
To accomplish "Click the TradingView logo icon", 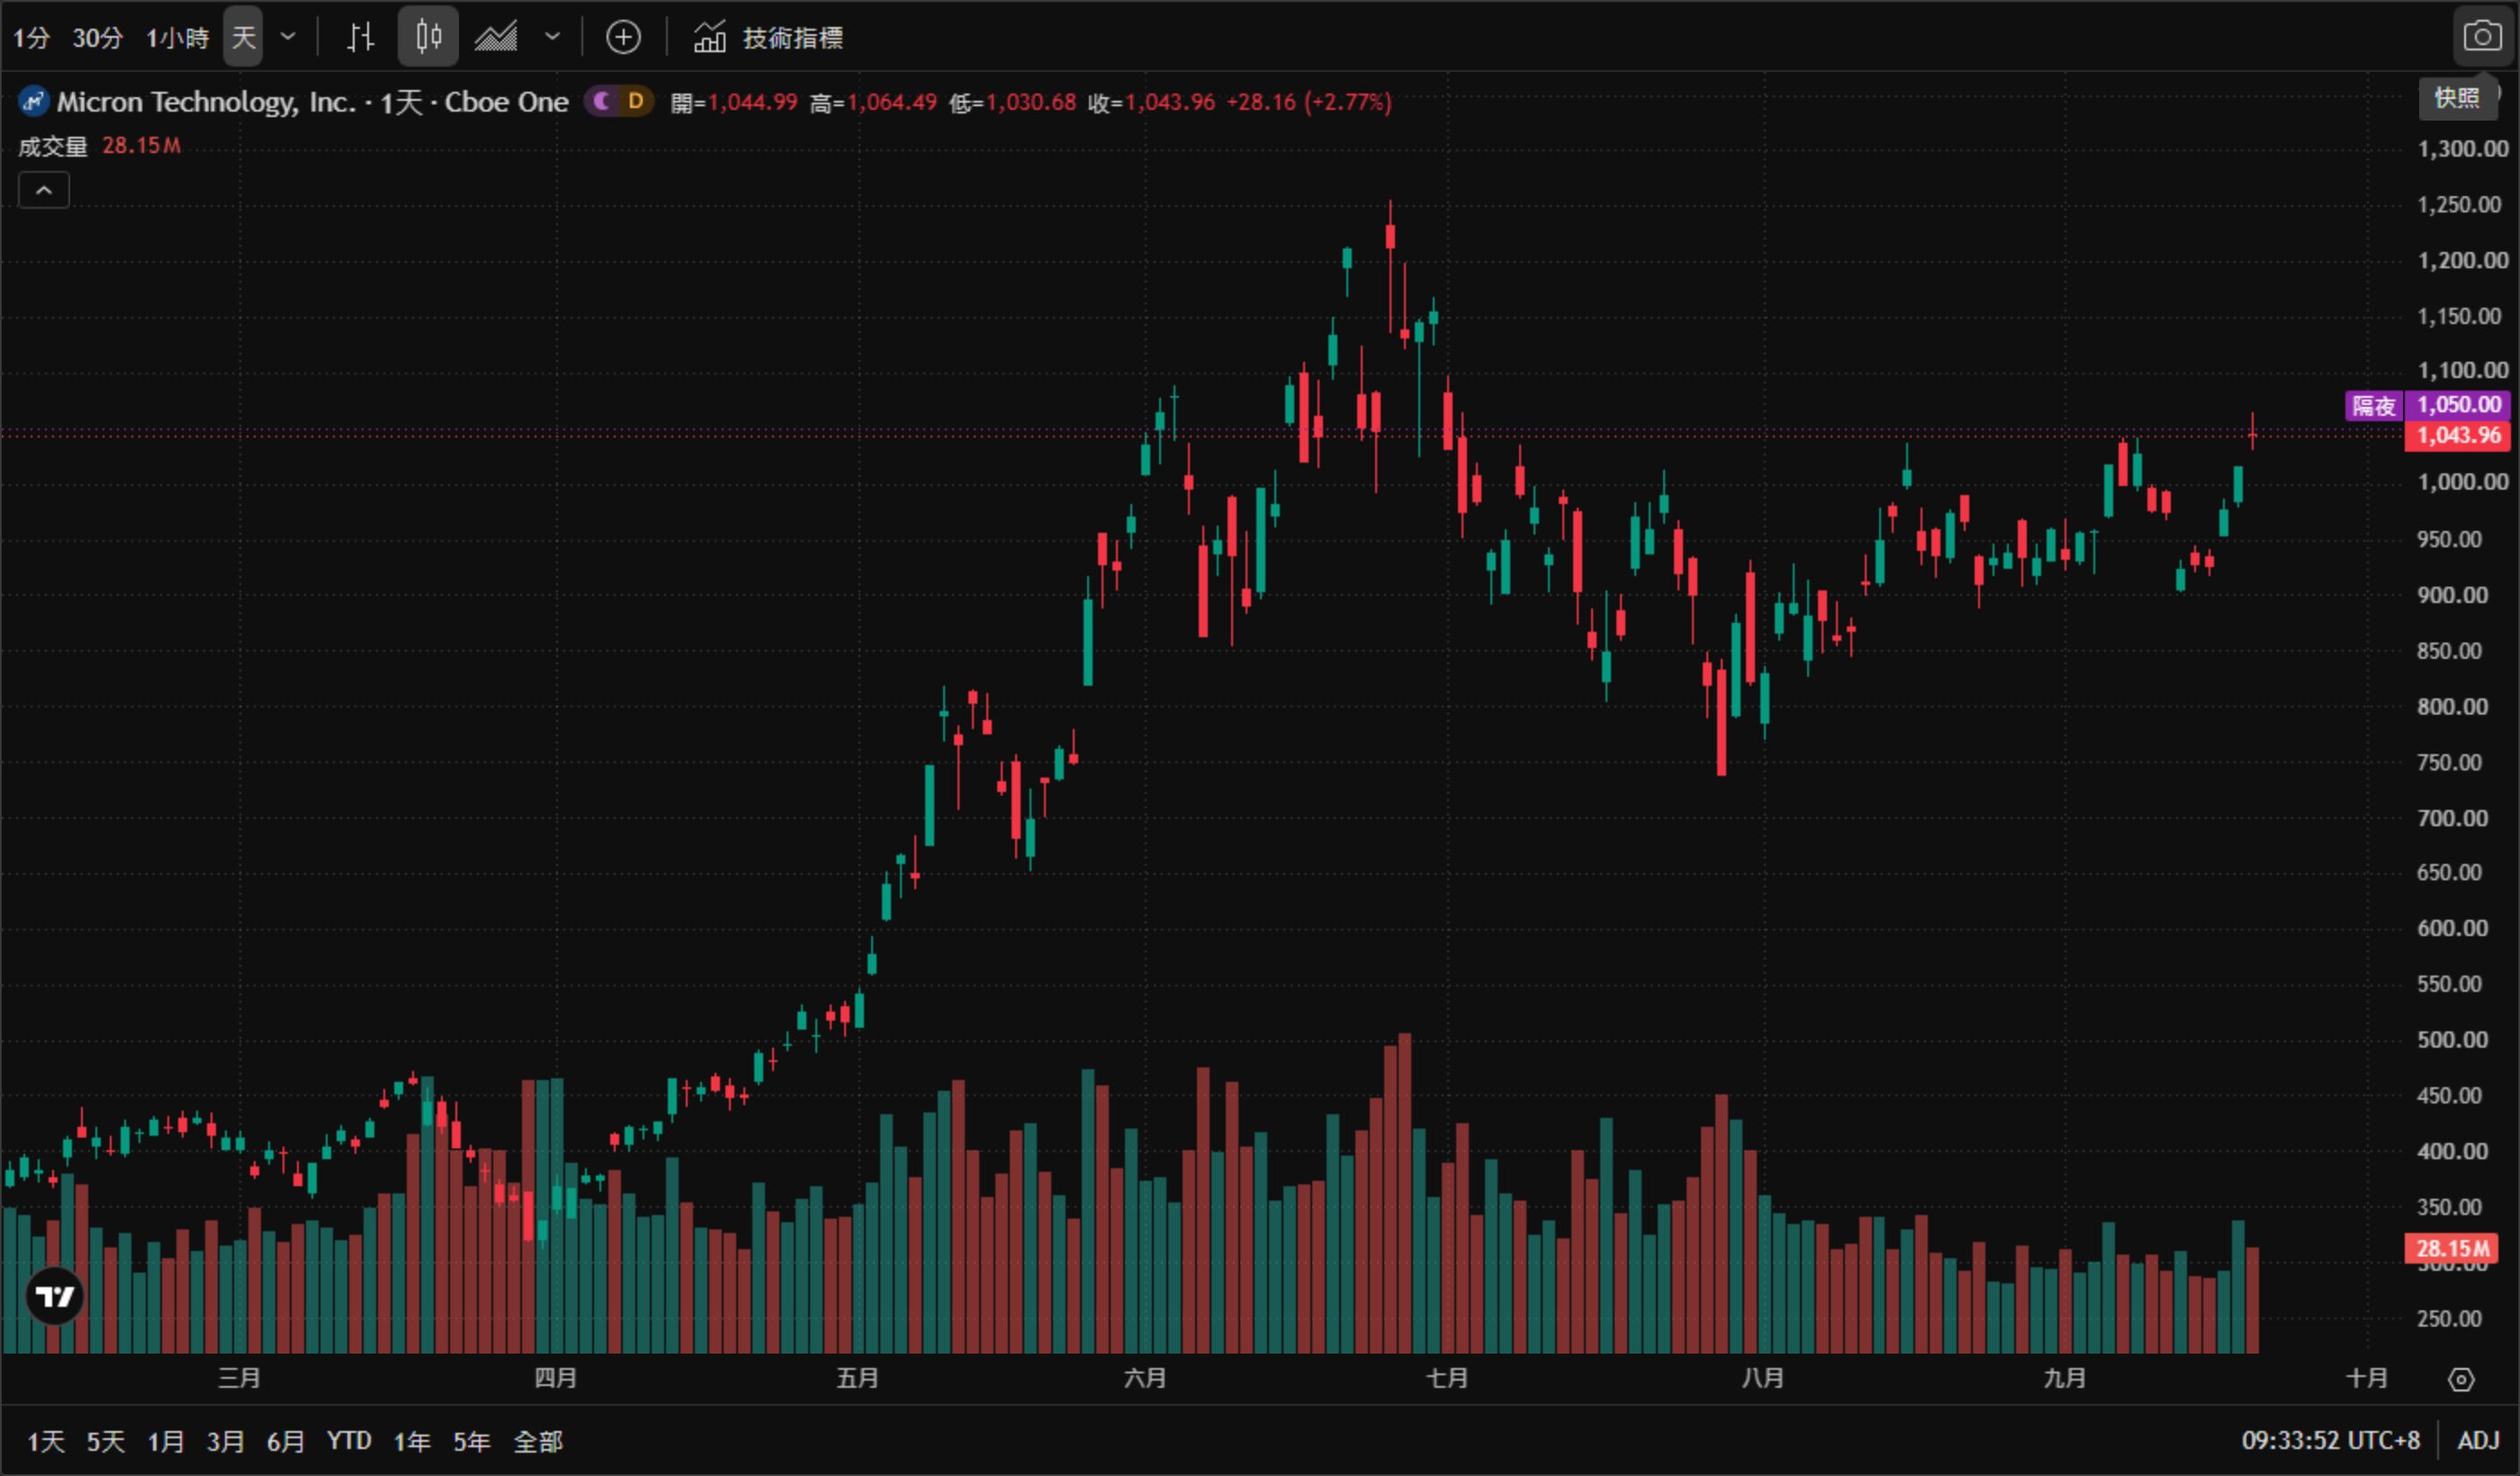I will coord(55,1297).
